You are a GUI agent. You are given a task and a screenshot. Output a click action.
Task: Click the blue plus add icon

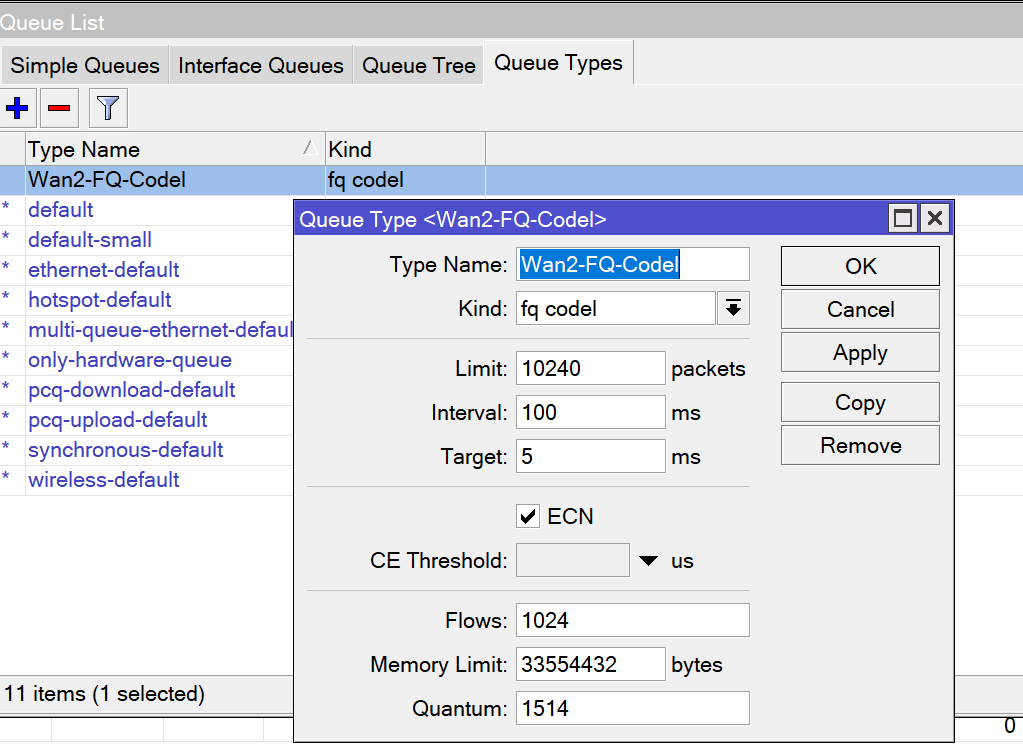coord(17,107)
